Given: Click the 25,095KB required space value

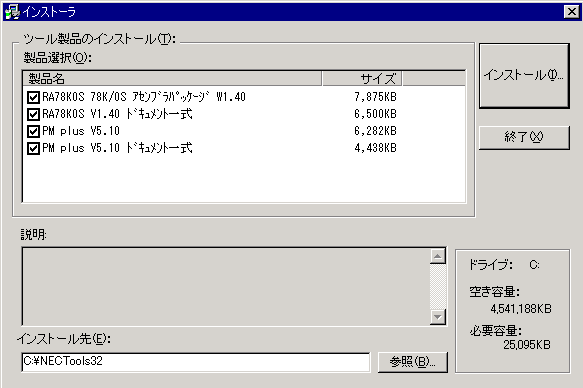Looking at the screenshot, I should point(527,345).
